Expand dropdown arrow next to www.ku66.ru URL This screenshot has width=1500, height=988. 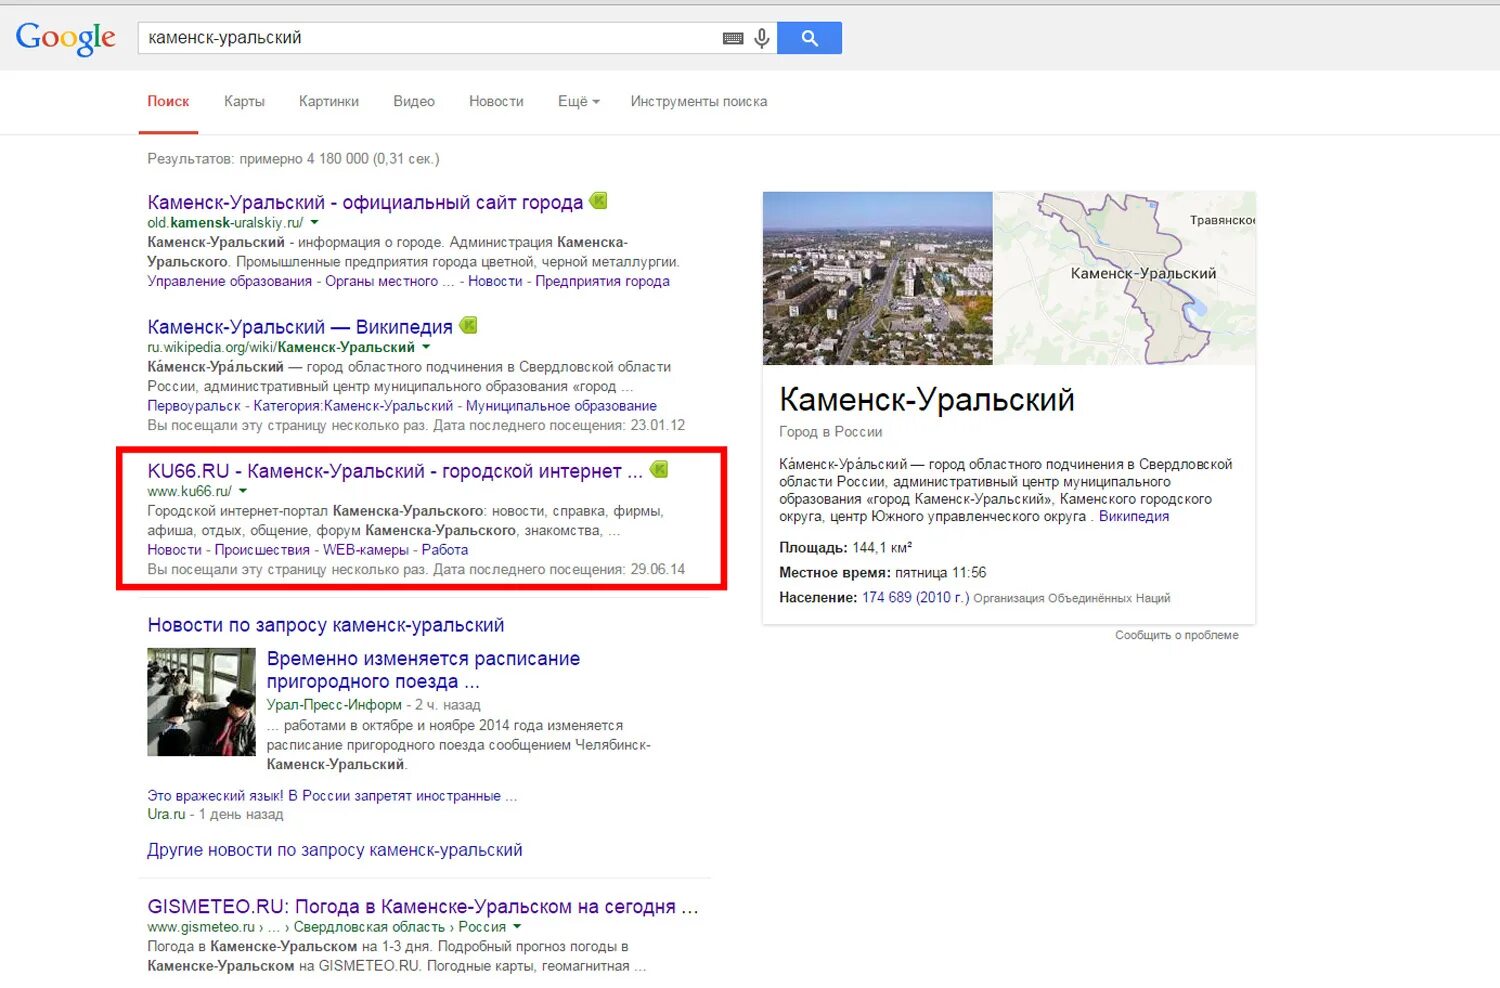[242, 491]
